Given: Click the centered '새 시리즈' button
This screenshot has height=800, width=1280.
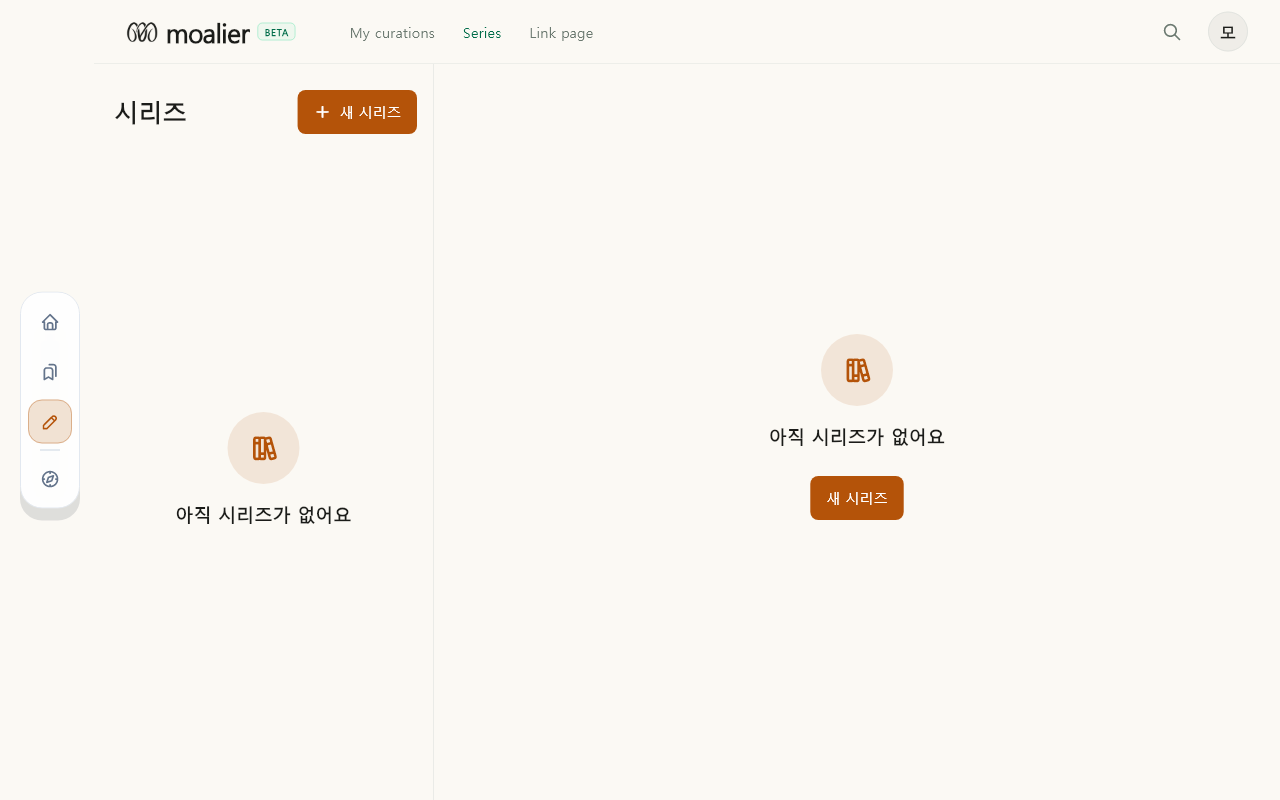Looking at the screenshot, I should point(857,498).
